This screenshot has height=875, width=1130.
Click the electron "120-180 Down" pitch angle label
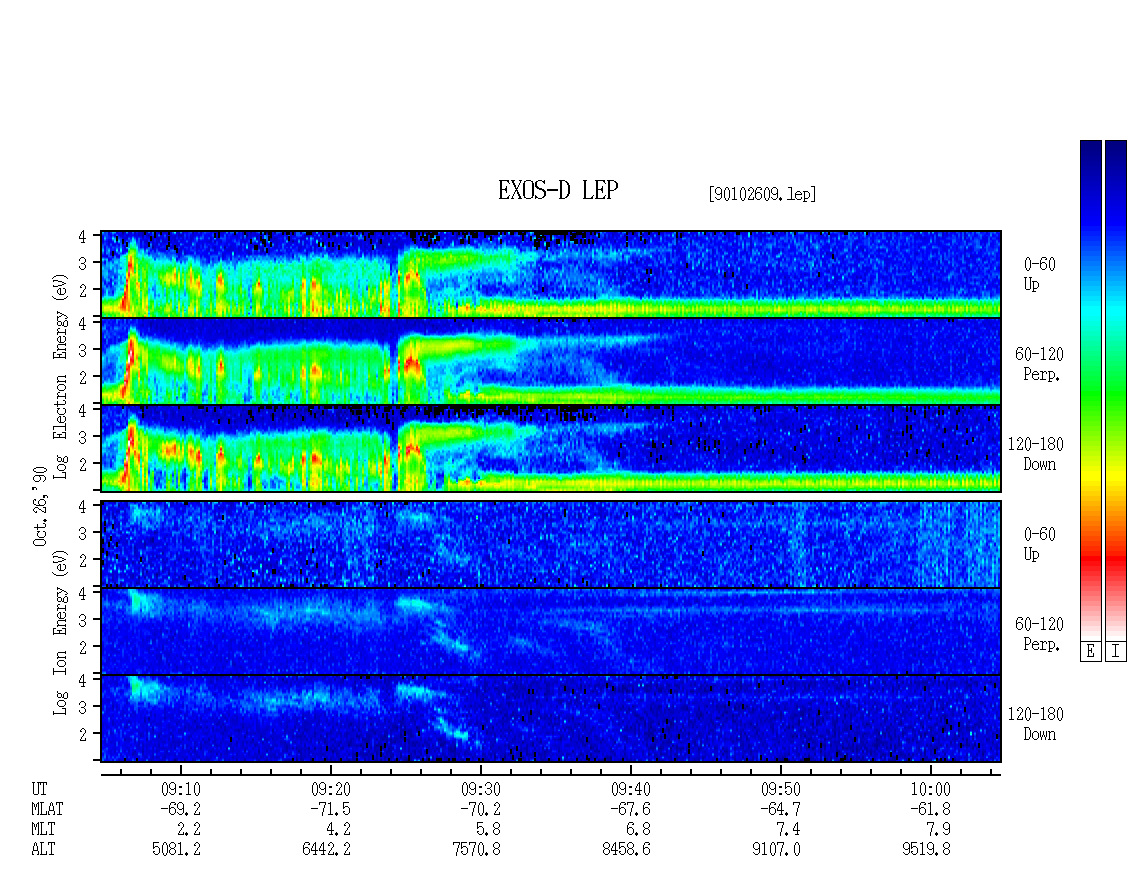point(1036,454)
